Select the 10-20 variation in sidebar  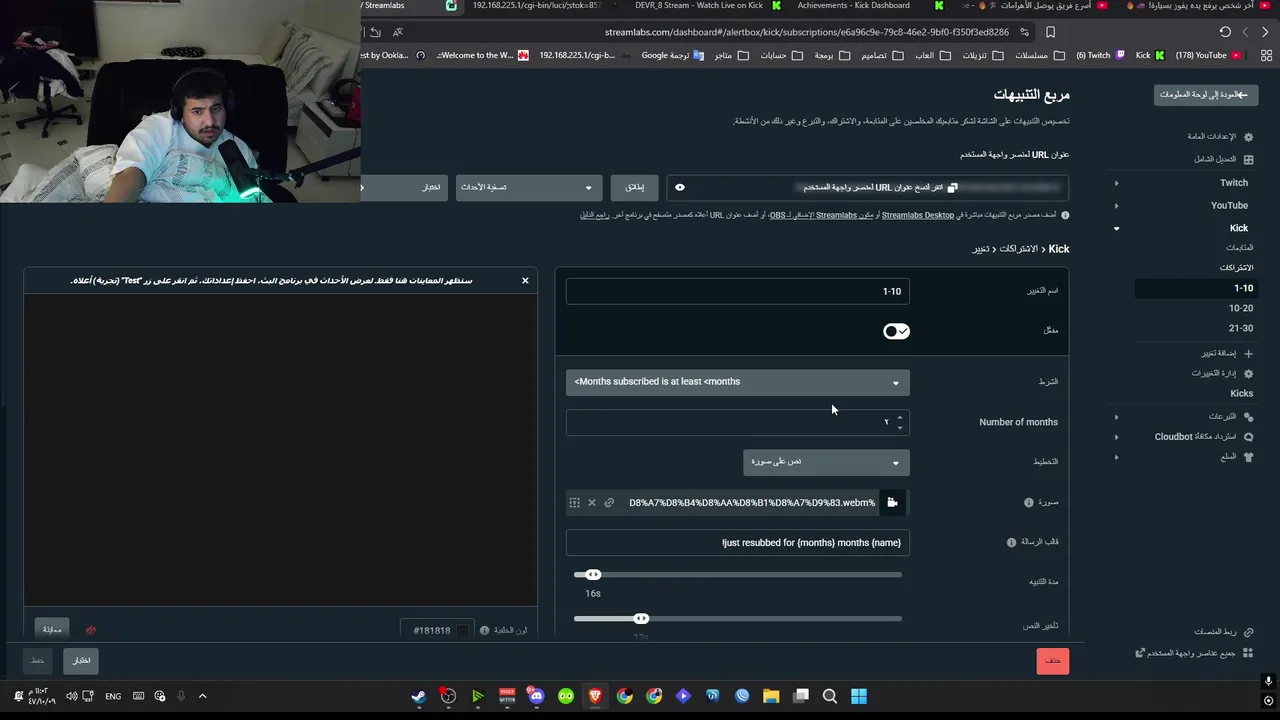[x=1241, y=308]
